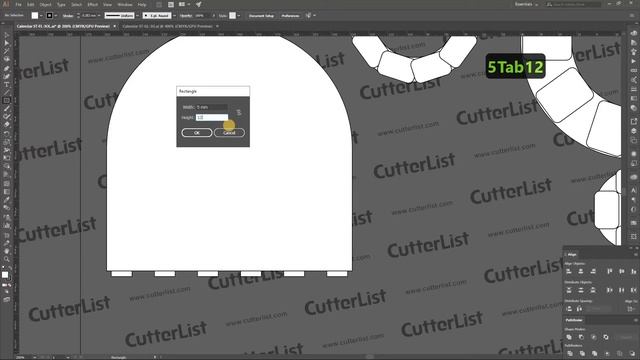Click Pathfinder Trim icon

pos(582,353)
